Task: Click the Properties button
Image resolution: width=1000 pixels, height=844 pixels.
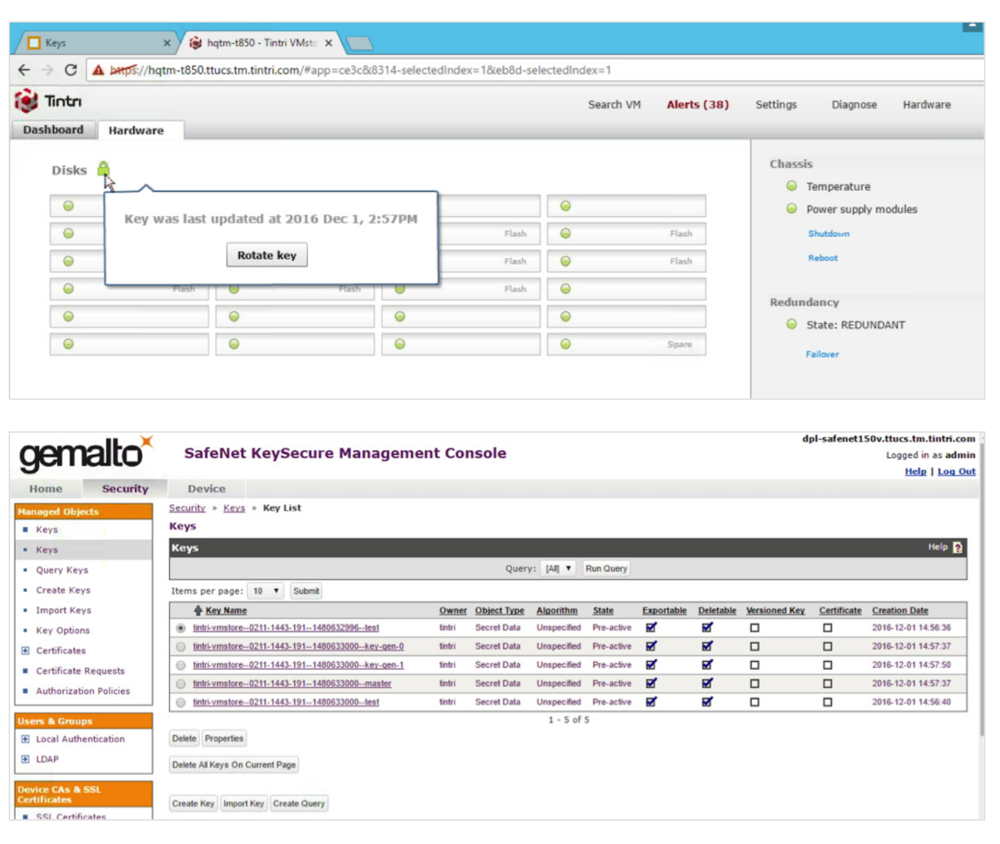Action: click(224, 739)
